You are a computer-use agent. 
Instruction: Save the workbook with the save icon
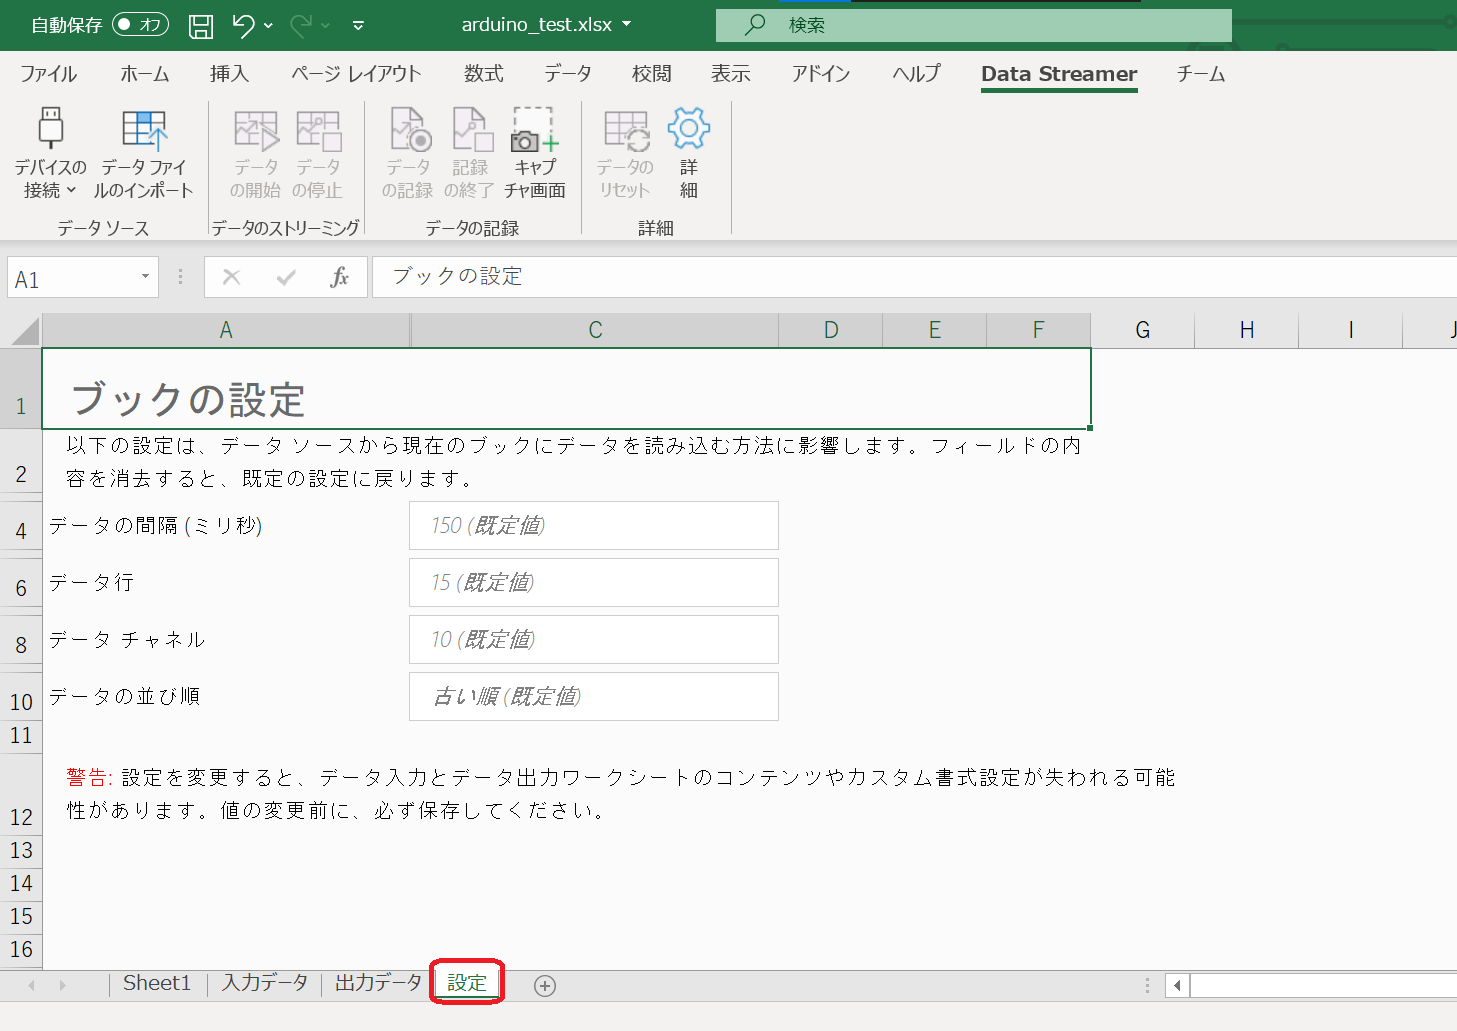[x=200, y=25]
